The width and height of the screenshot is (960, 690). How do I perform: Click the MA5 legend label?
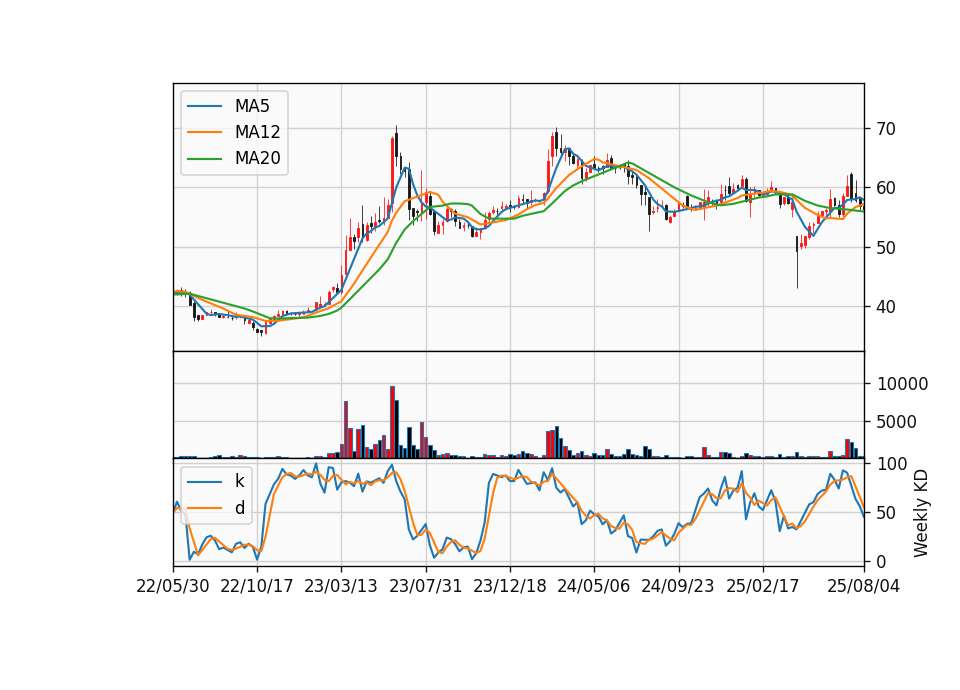point(252,106)
